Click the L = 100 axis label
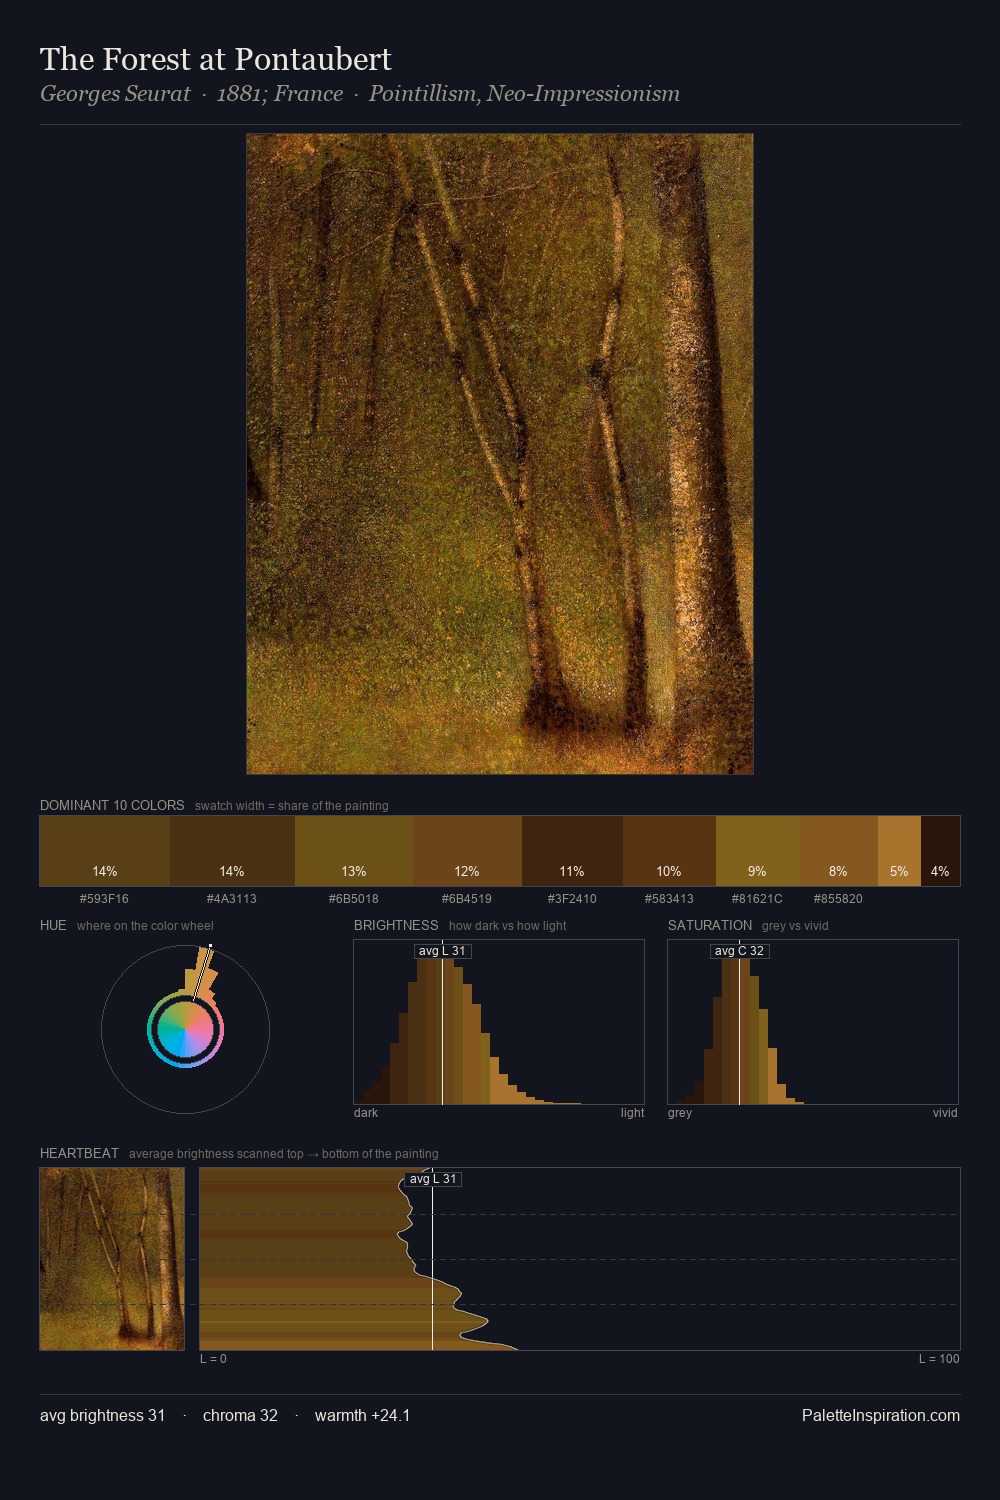The image size is (1000, 1500). [939, 1359]
